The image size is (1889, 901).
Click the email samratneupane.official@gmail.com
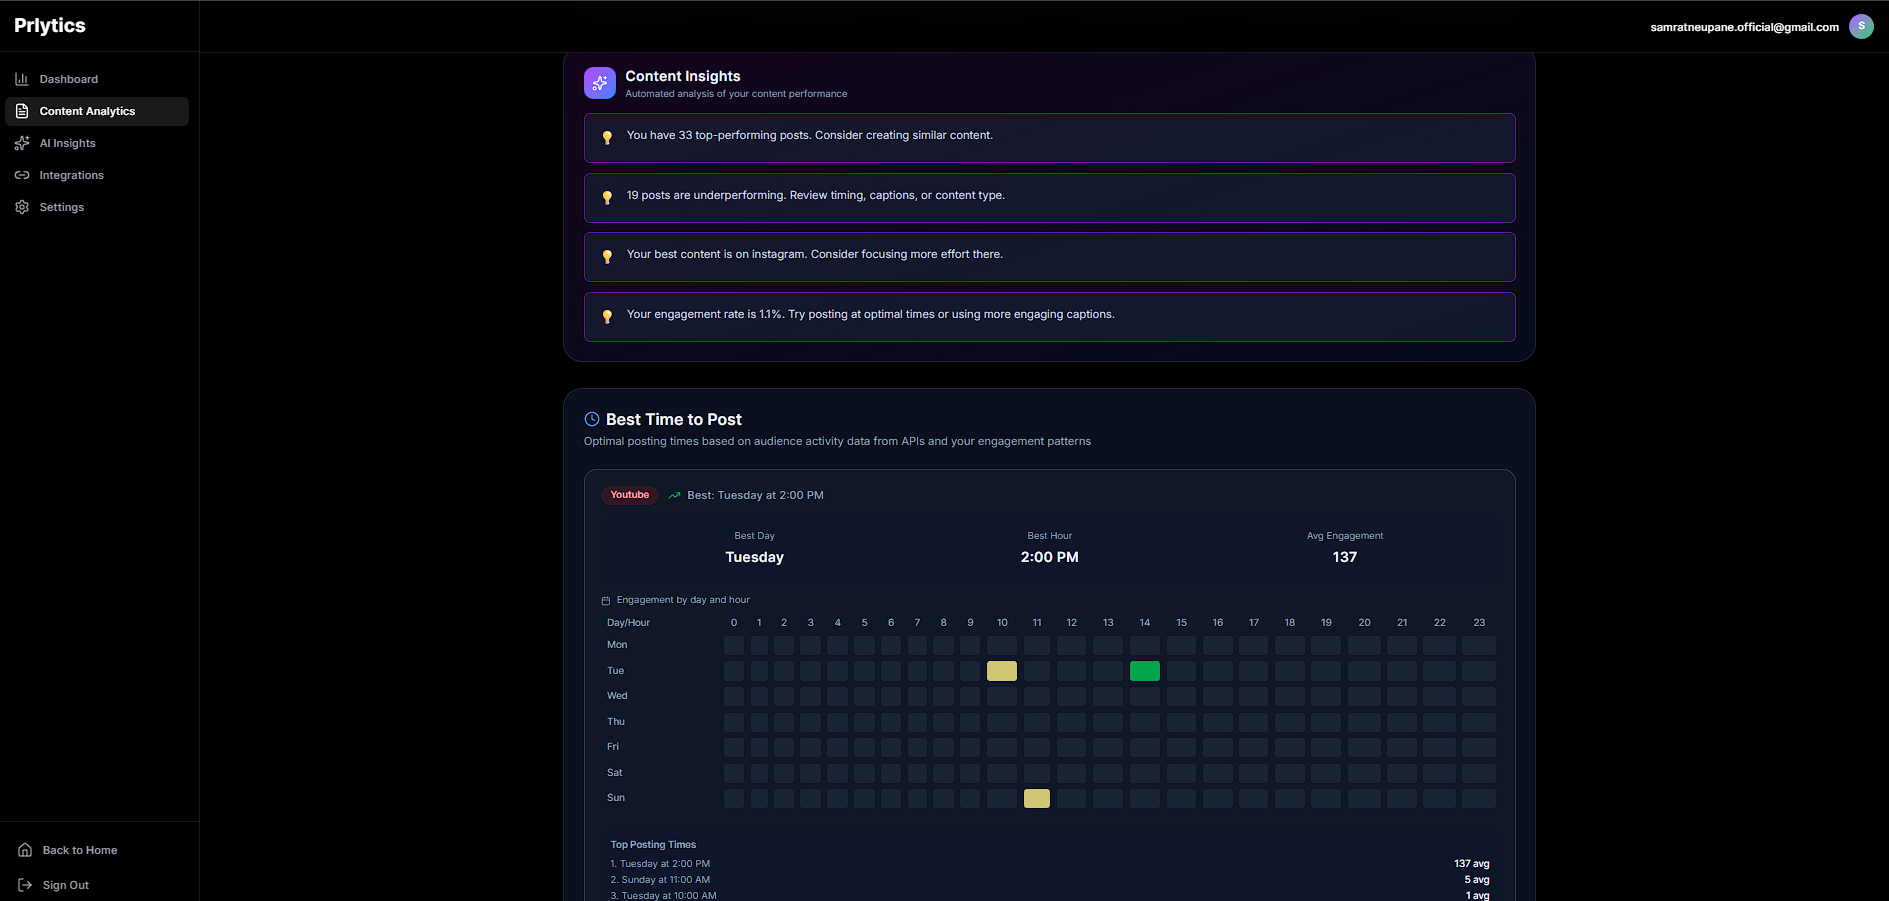coord(1743,27)
